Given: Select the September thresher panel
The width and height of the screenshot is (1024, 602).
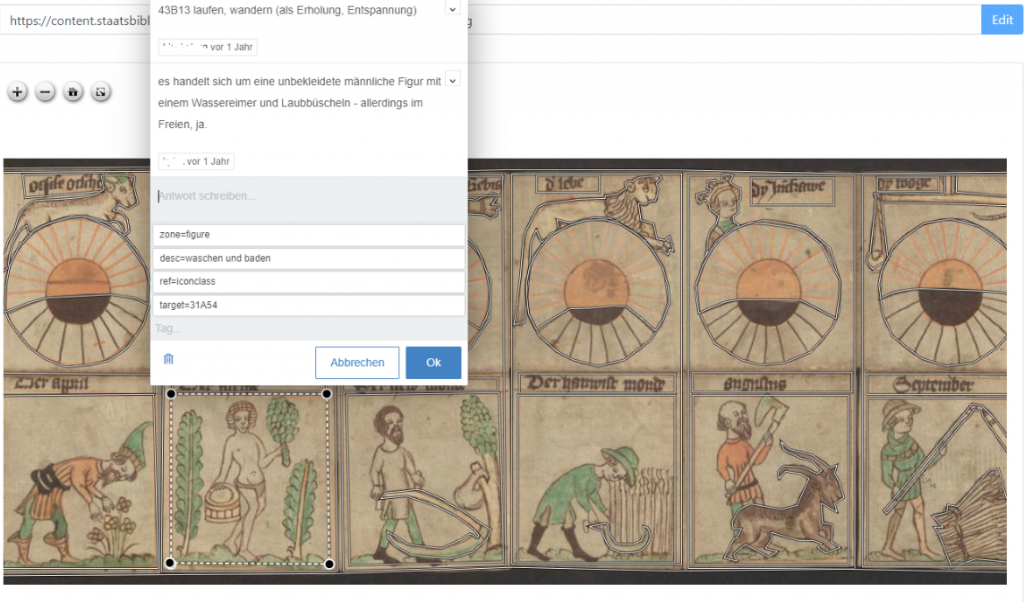Looking at the screenshot, I should click(x=937, y=480).
